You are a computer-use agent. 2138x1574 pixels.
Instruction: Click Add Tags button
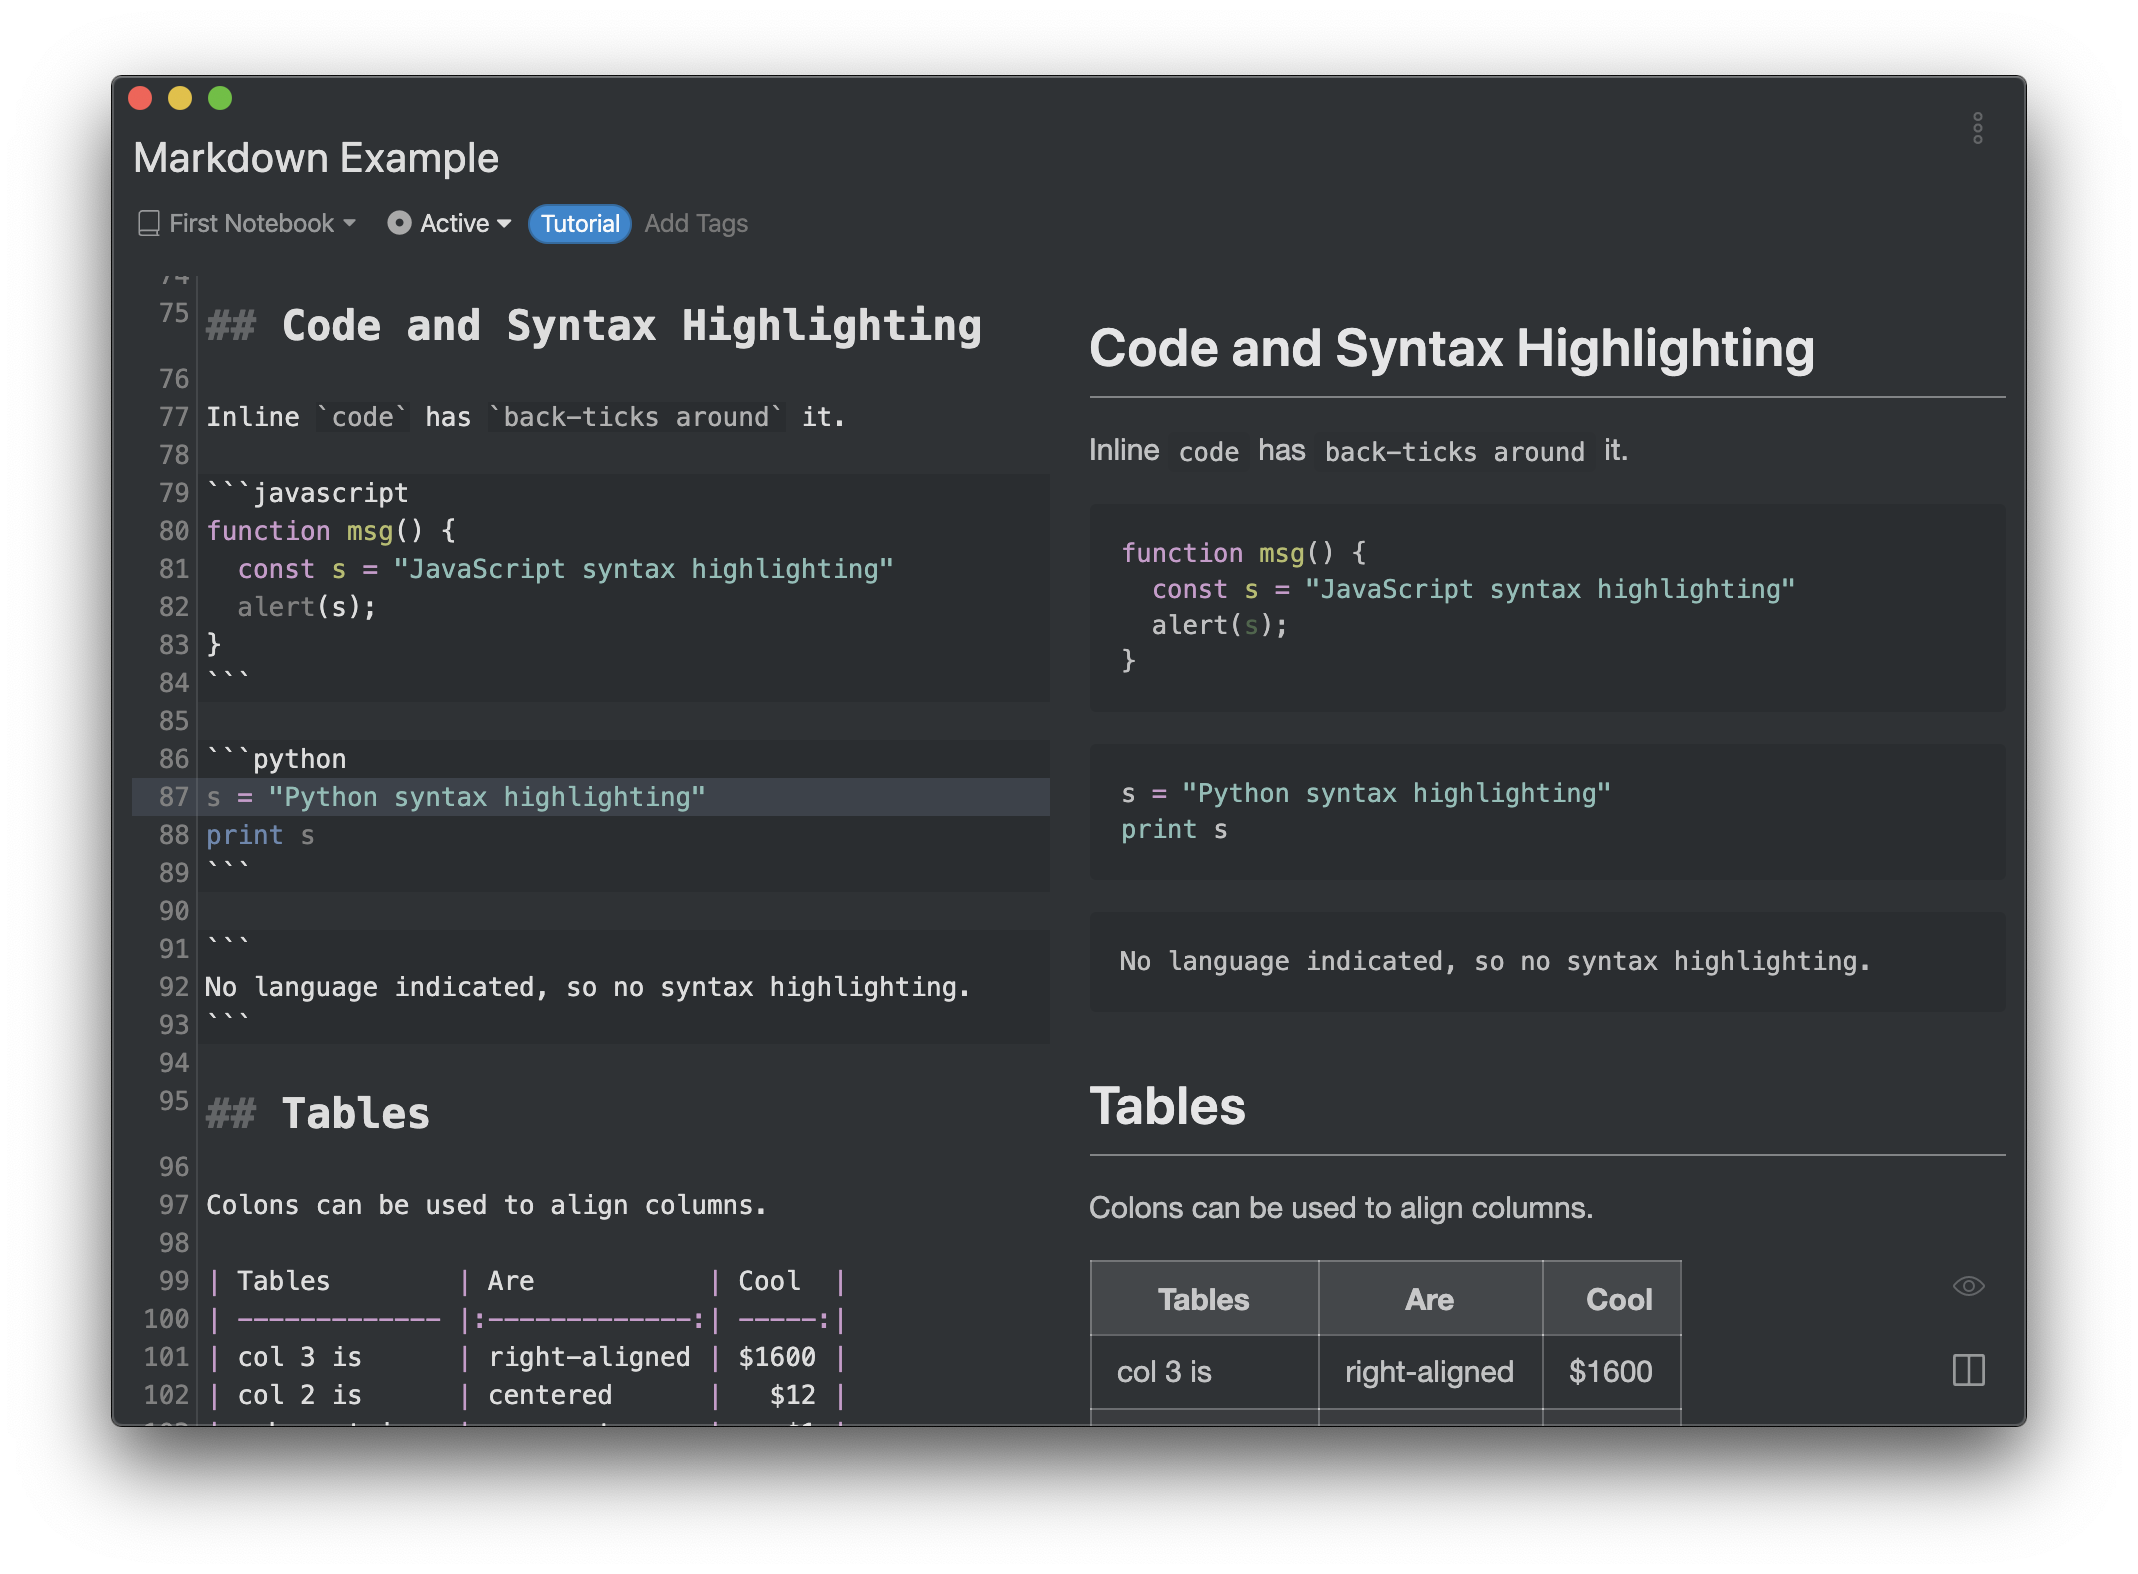point(697,222)
